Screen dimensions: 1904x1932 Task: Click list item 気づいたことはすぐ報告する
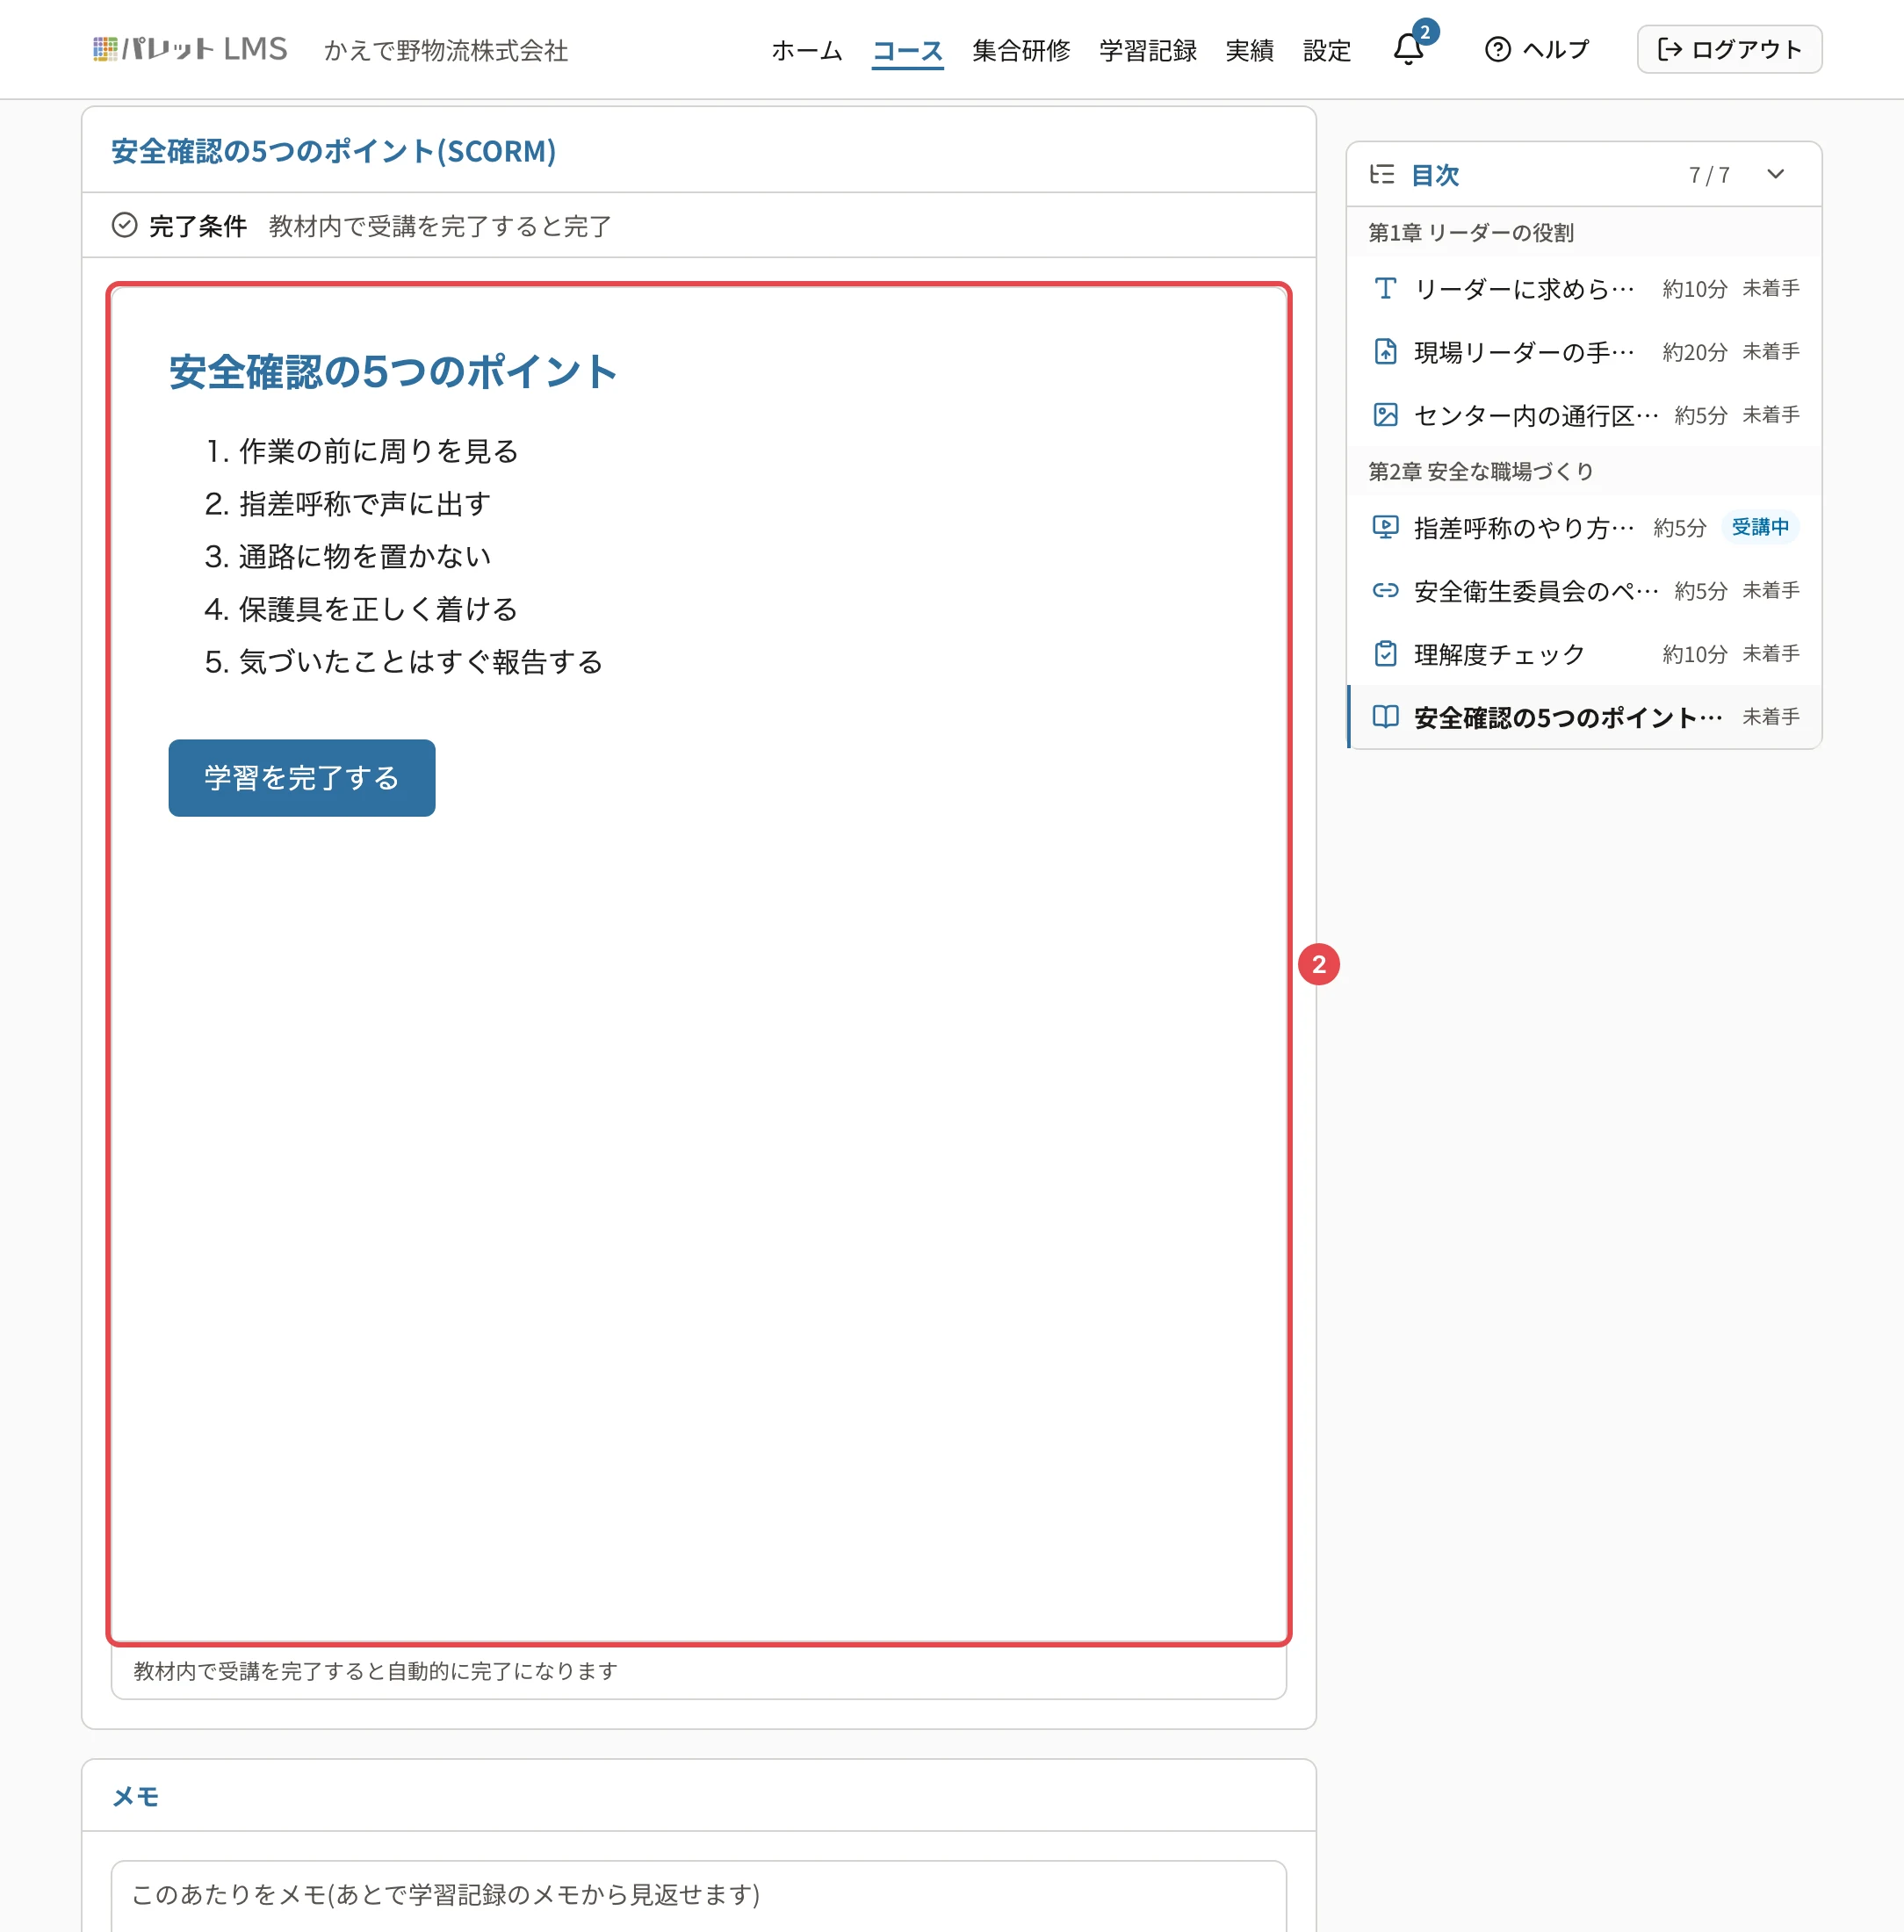pos(420,662)
